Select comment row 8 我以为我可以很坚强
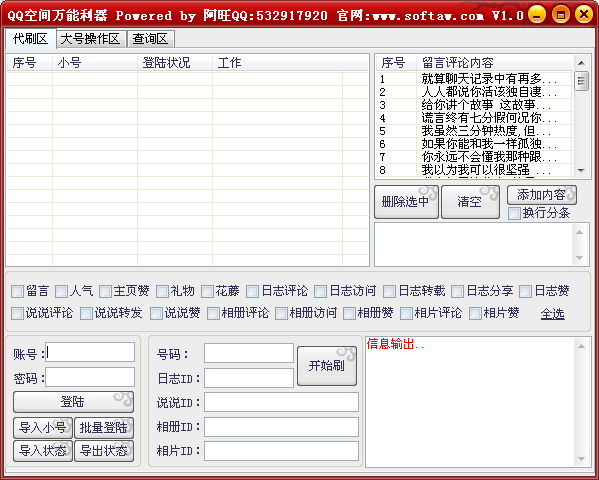Viewport: 599px width, 480px height. pos(474,170)
